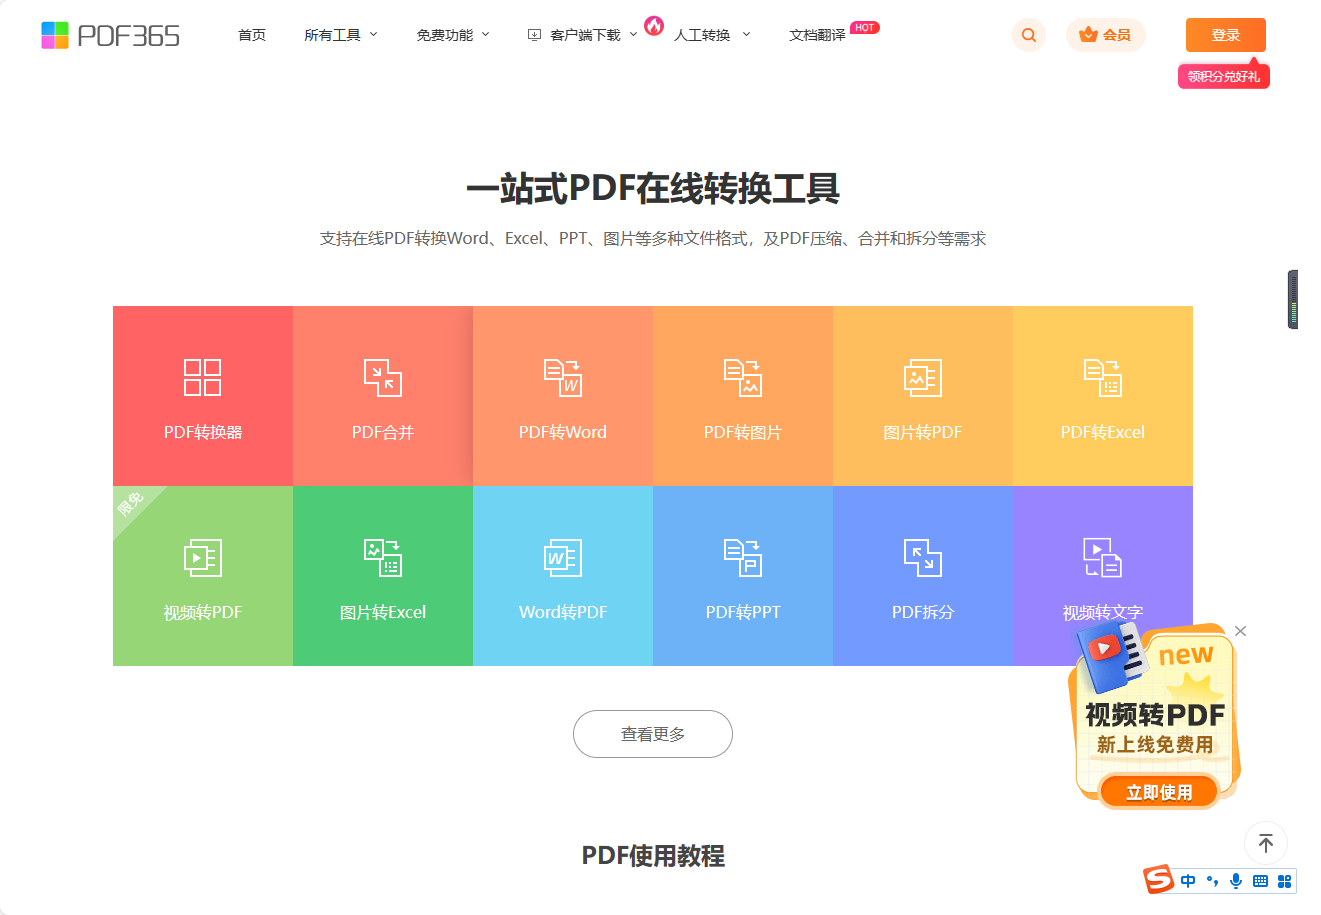Click the PDF使用教程 heading
The width and height of the screenshot is (1321, 915).
653,856
